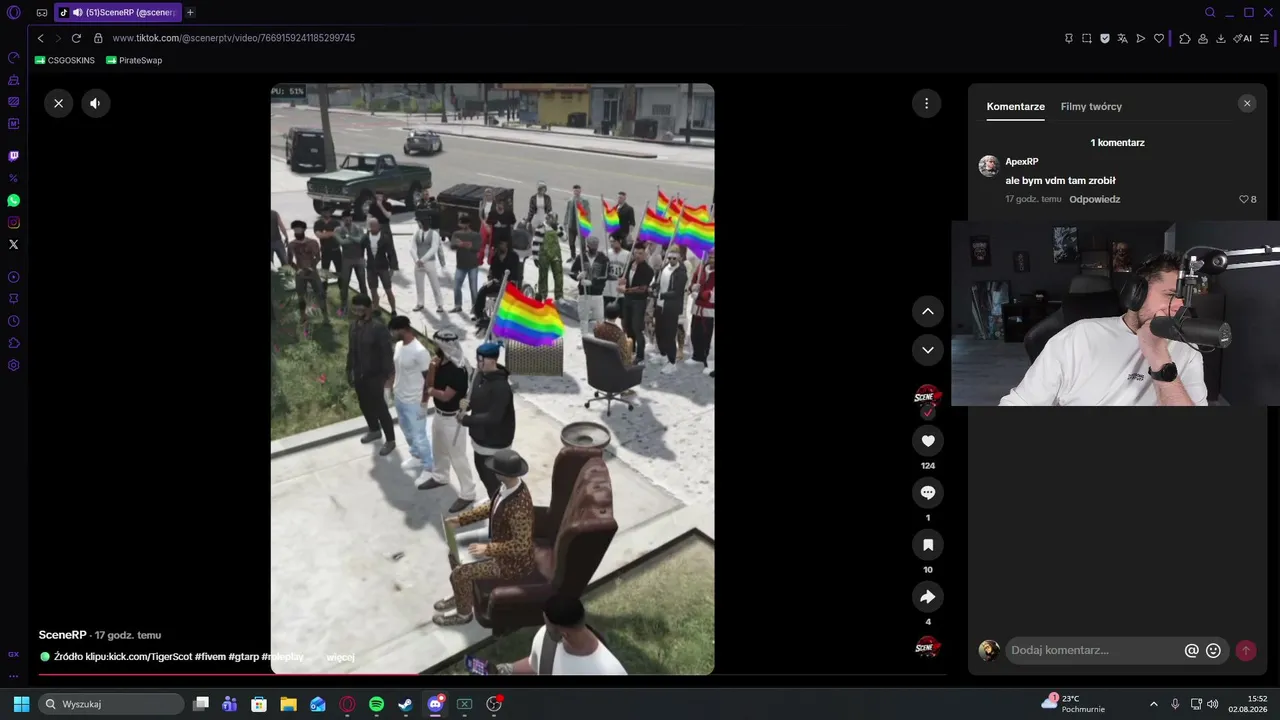The height and width of the screenshot is (720, 1280).
Task: Open Spotify from the taskbar
Action: [376, 704]
